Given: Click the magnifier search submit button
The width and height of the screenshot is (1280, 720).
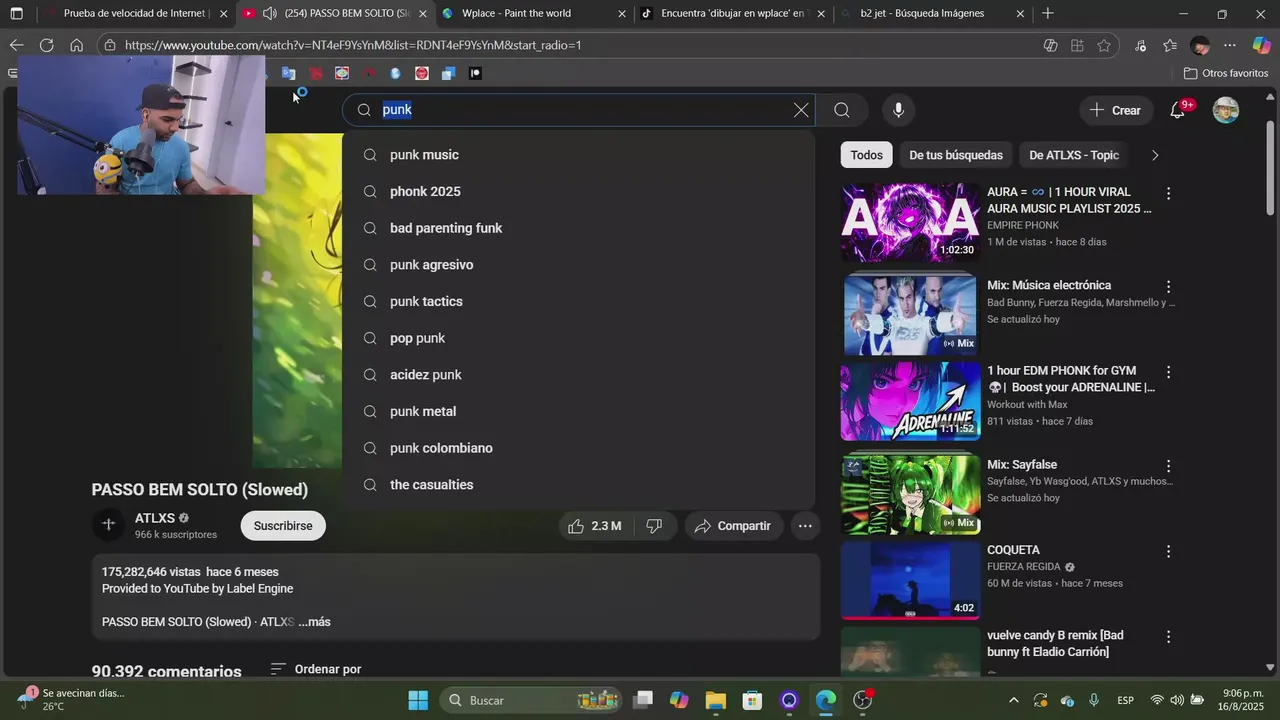Looking at the screenshot, I should [842, 110].
